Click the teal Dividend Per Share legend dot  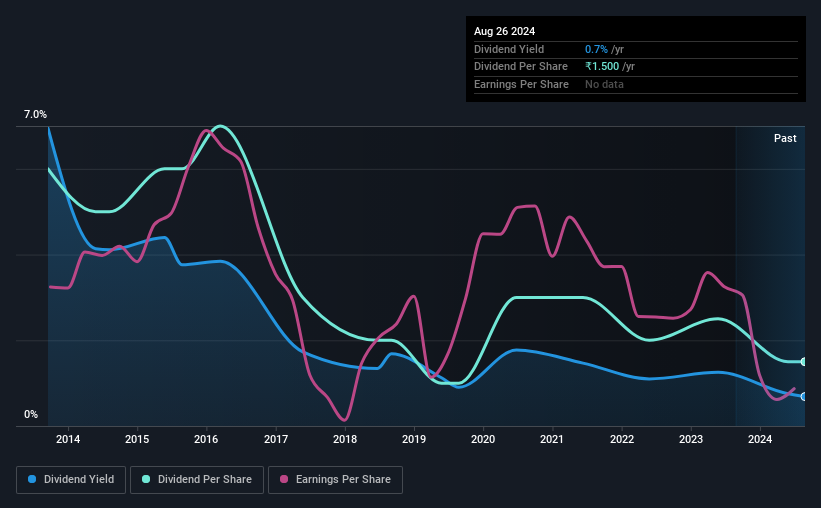pyautogui.click(x=146, y=479)
